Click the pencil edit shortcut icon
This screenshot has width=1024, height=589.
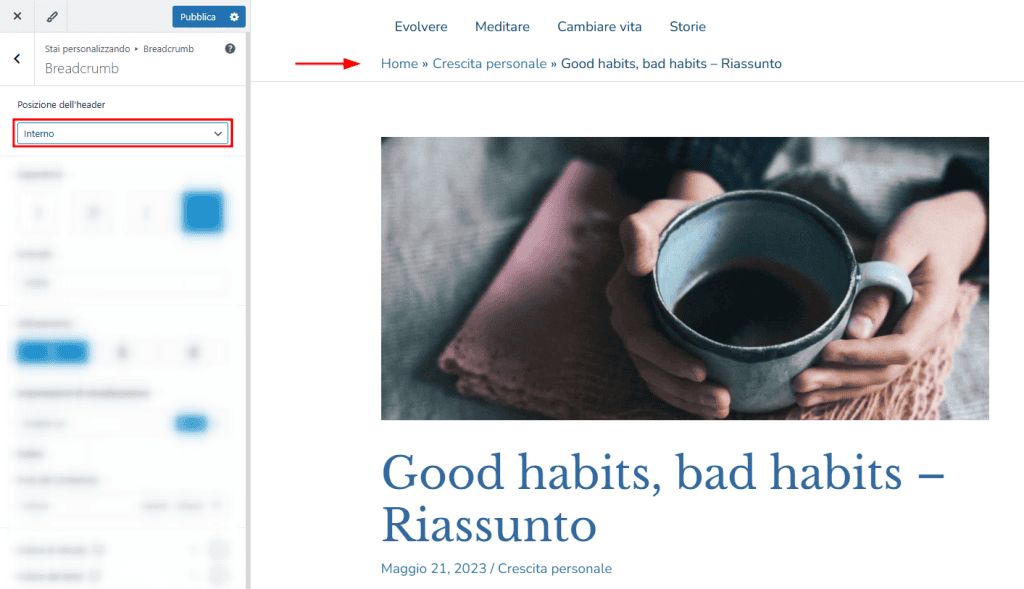click(x=52, y=16)
